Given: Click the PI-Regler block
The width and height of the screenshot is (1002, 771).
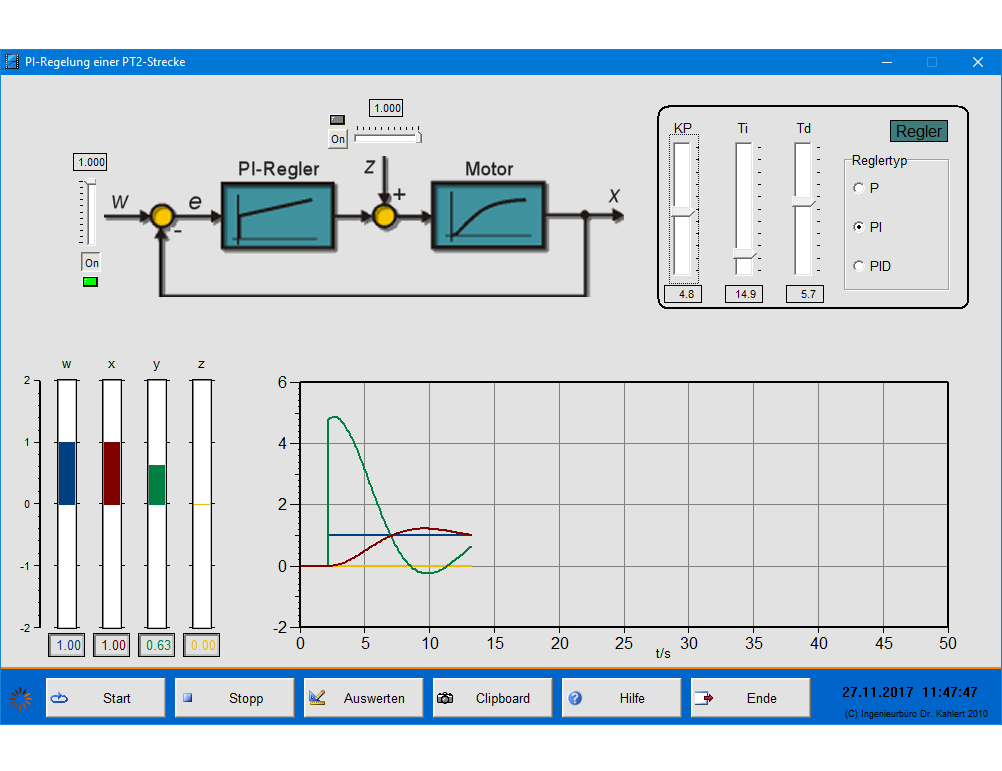Looking at the screenshot, I should coord(278,216).
